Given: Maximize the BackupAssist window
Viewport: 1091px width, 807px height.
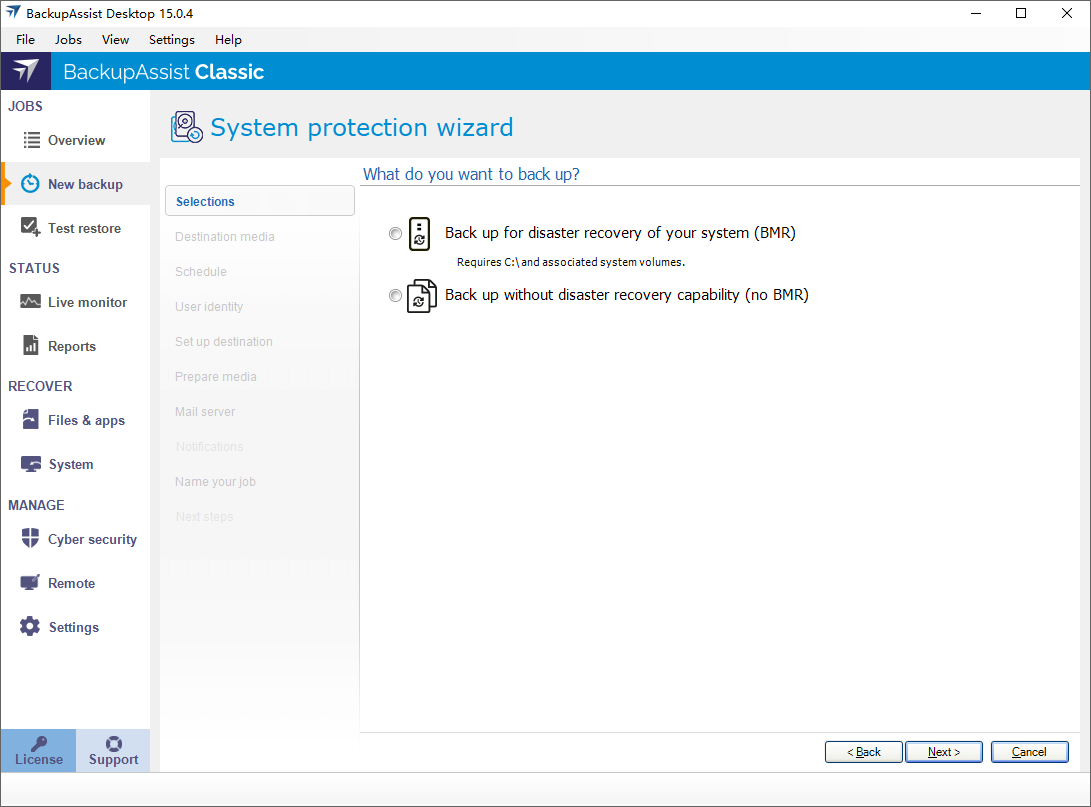Looking at the screenshot, I should [x=1021, y=13].
